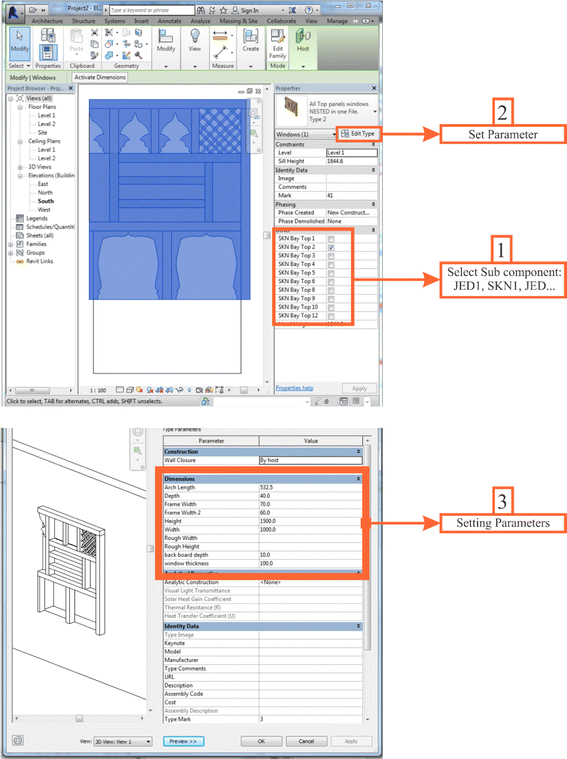This screenshot has width=567, height=759.
Task: Click the Edit Family icon
Action: pos(277,44)
